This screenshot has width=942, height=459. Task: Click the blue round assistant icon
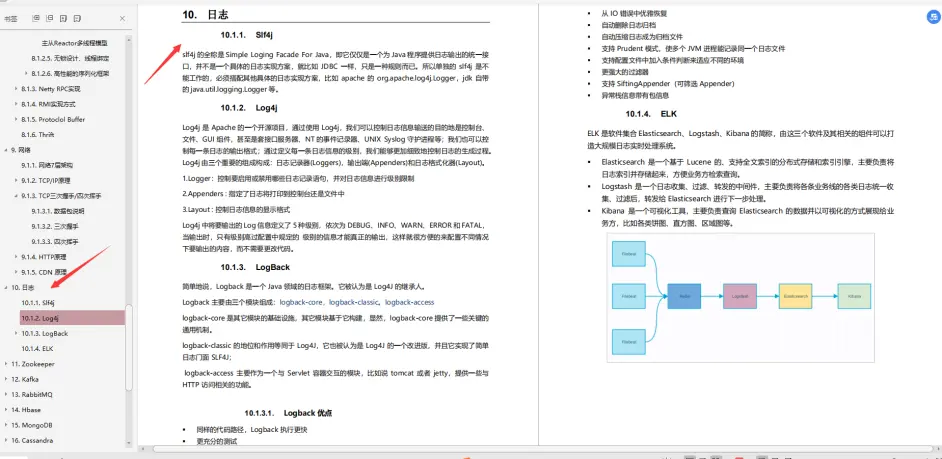(x=934, y=19)
